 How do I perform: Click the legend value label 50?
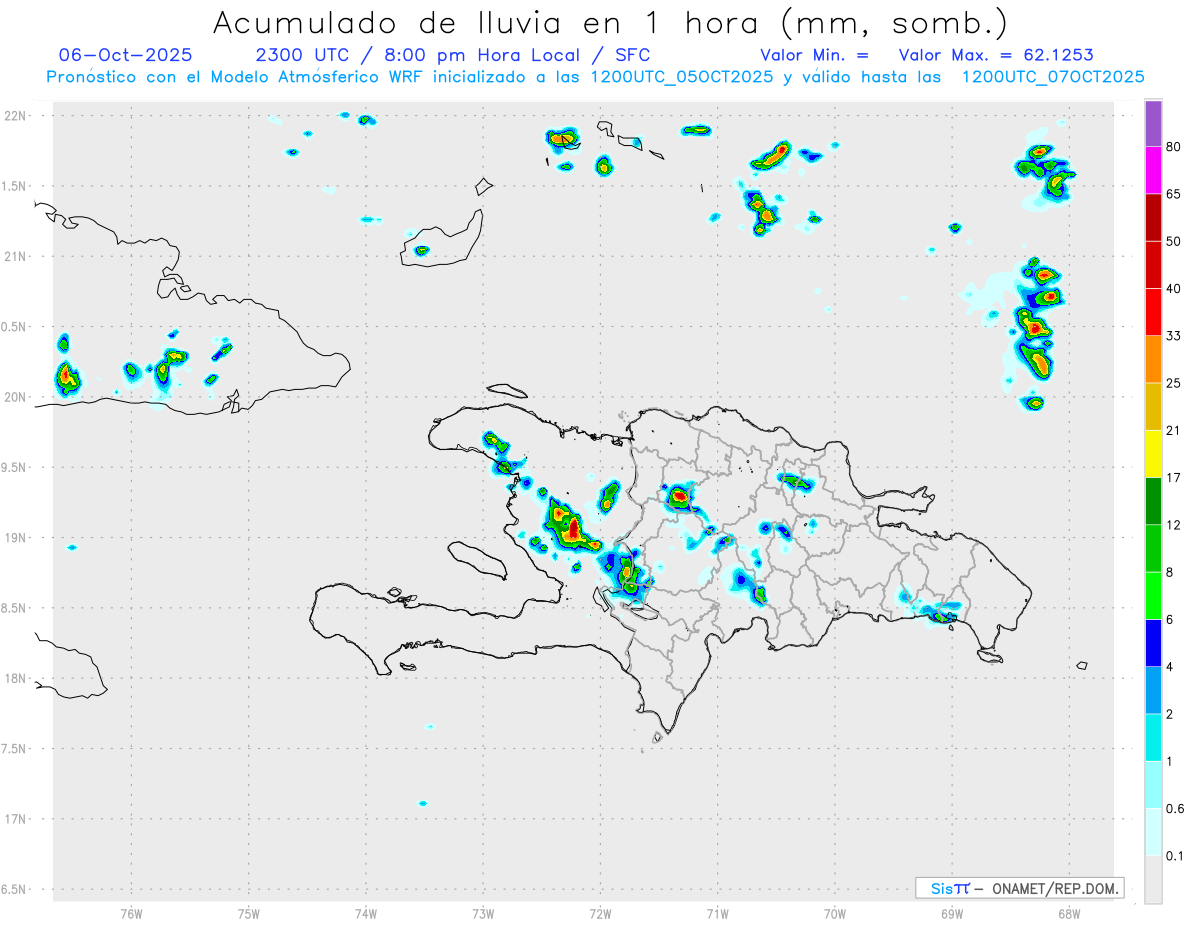tap(1174, 241)
